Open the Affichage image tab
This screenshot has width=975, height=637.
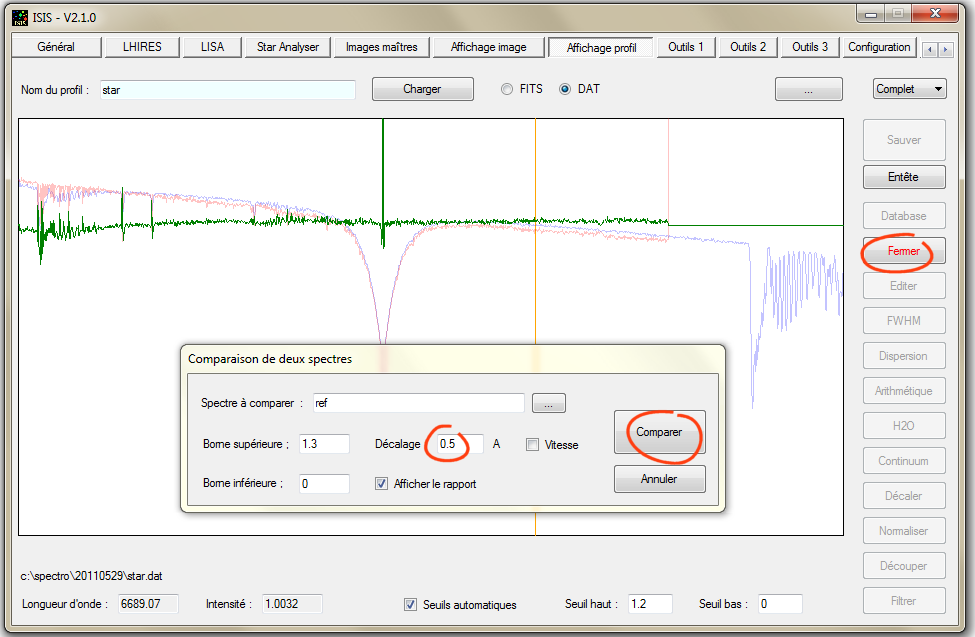tap(488, 47)
